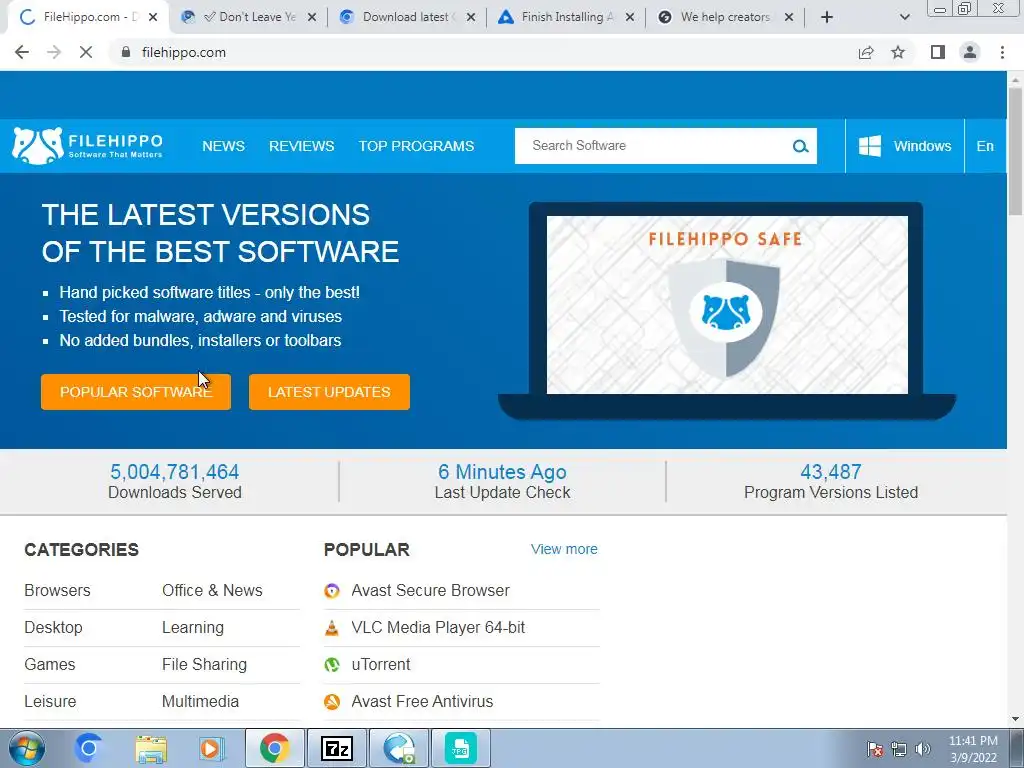This screenshot has height=768, width=1024.
Task: Open the File Sharing category
Action: [x=204, y=664]
